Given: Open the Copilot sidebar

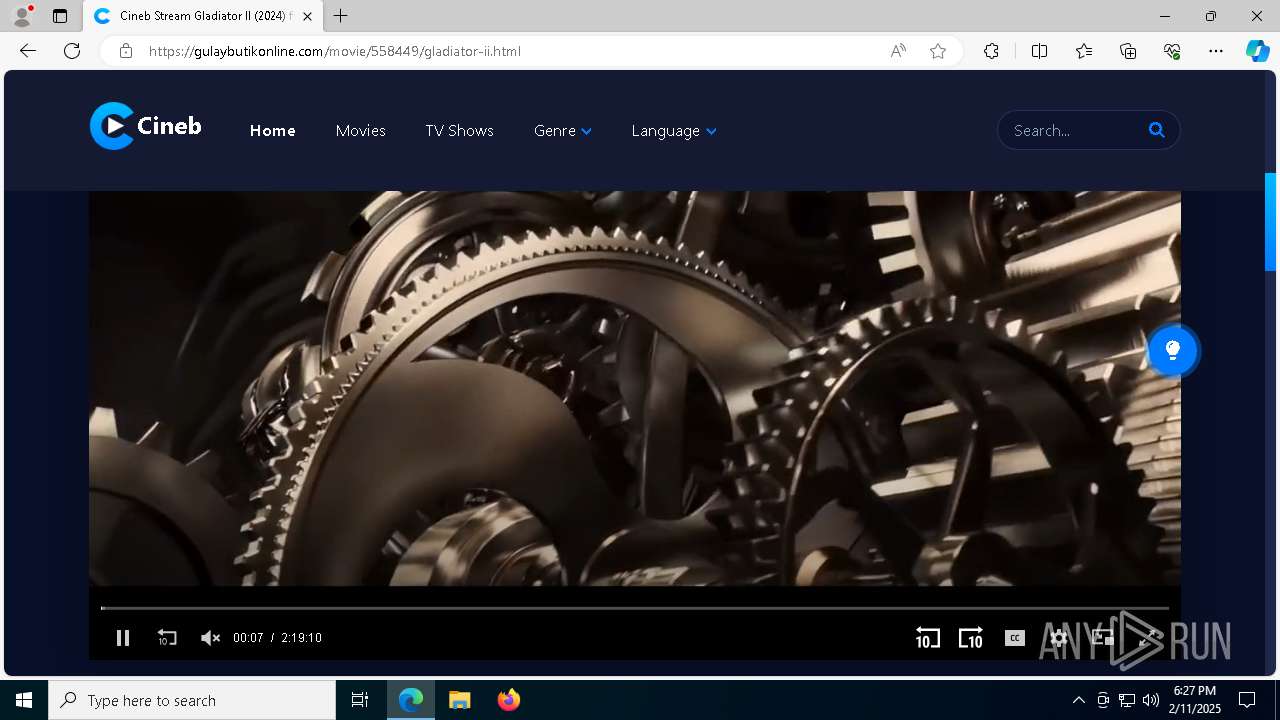Looking at the screenshot, I should 1257,51.
